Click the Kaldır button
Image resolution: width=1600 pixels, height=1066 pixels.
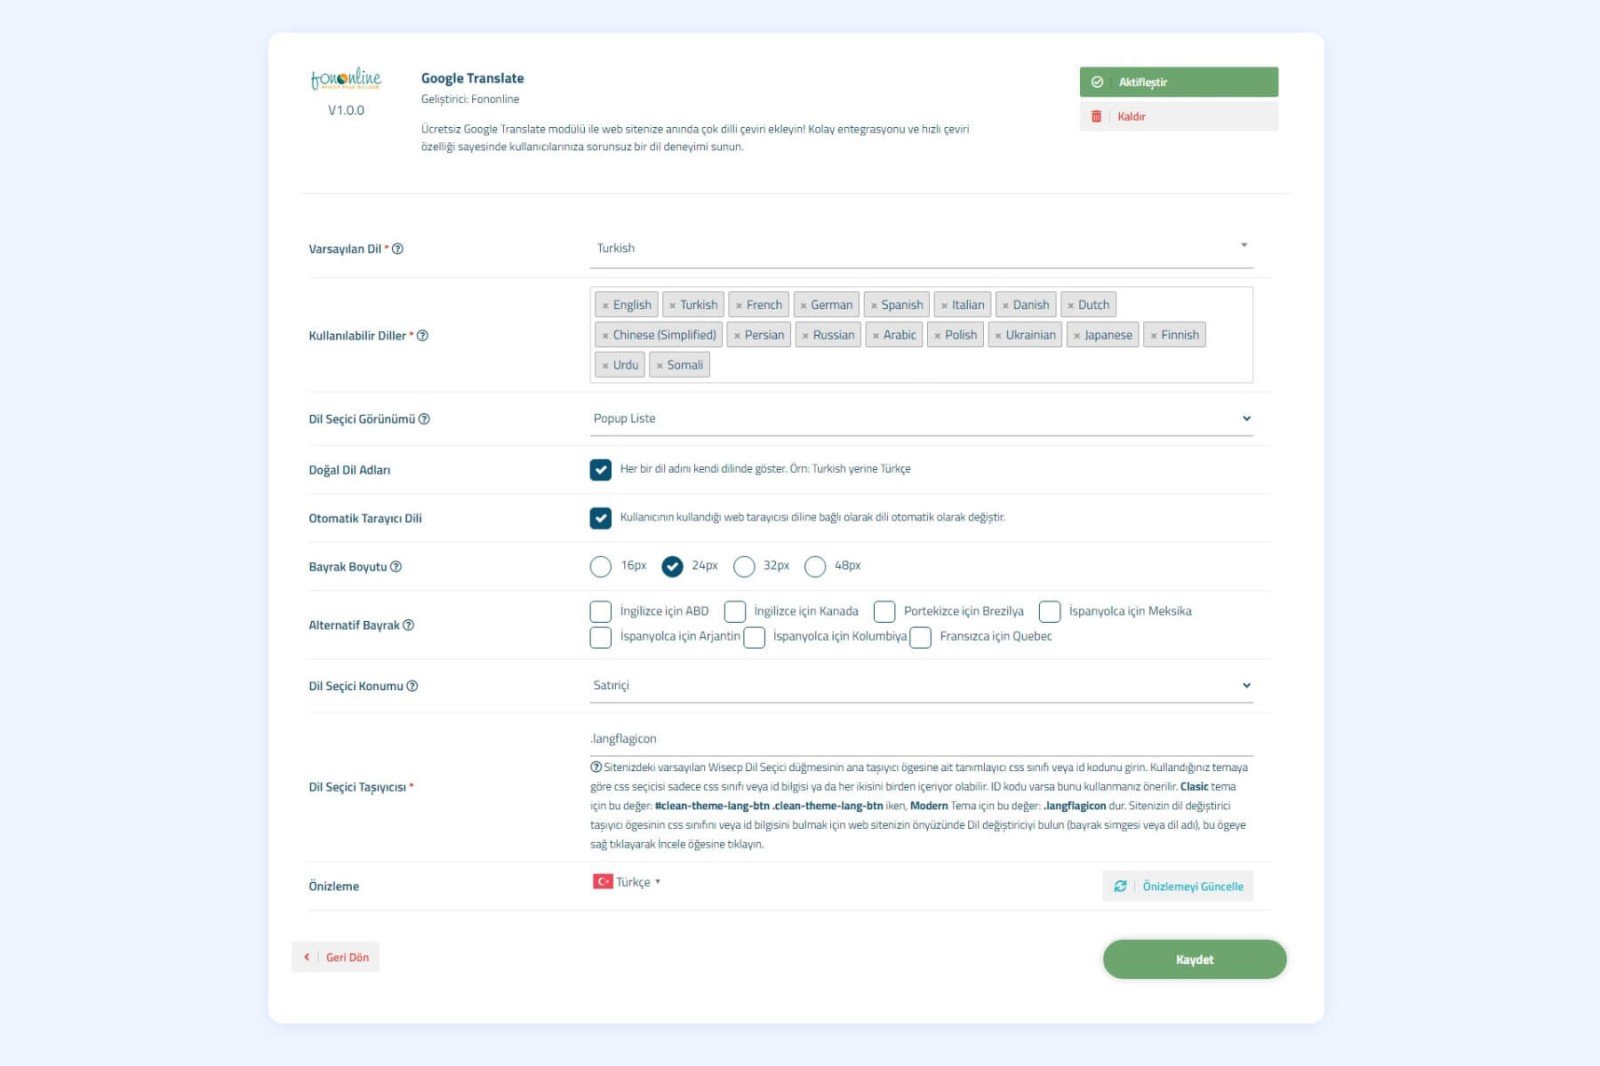click(x=1179, y=116)
